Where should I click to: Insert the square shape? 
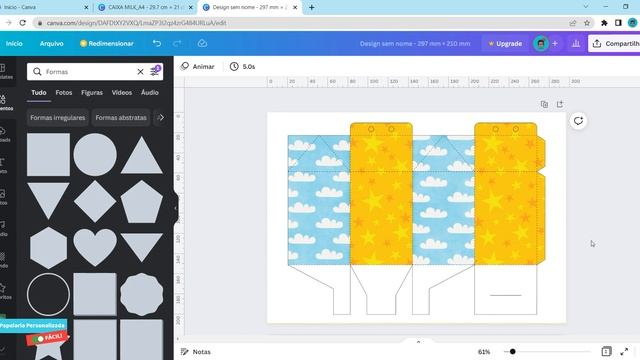pyautogui.click(x=48, y=155)
